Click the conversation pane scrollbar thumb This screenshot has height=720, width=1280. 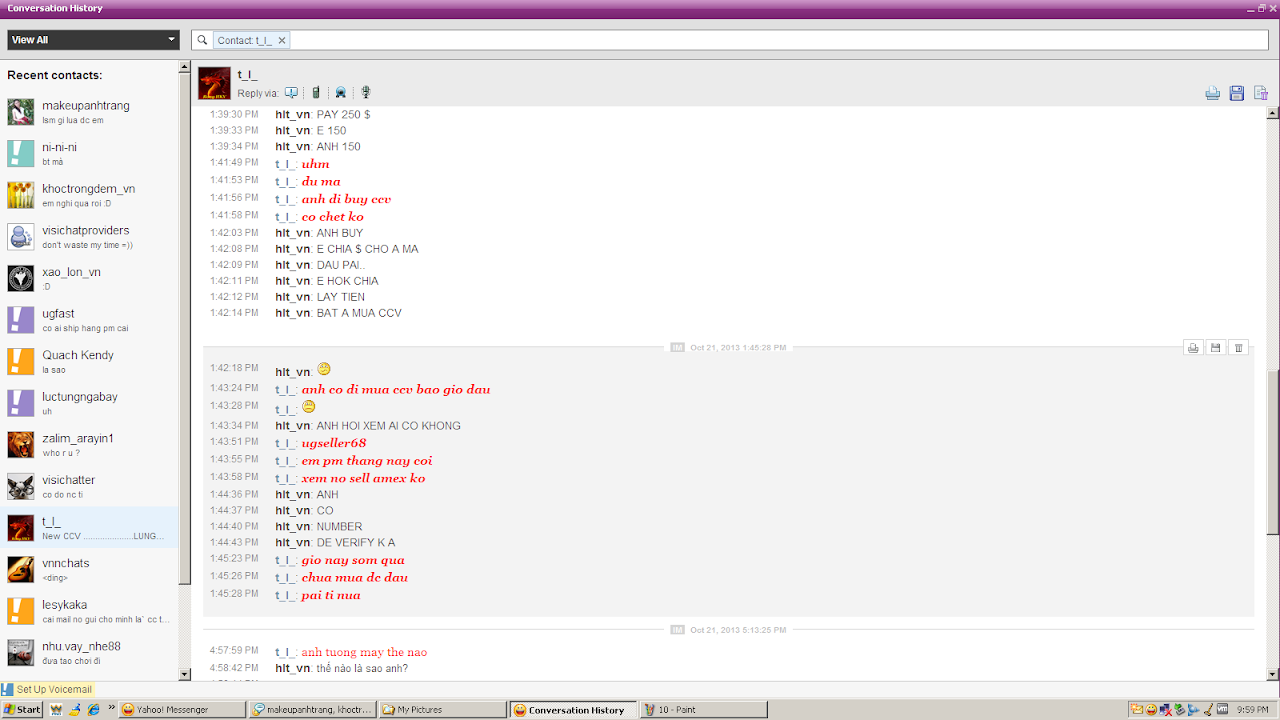tap(1273, 452)
